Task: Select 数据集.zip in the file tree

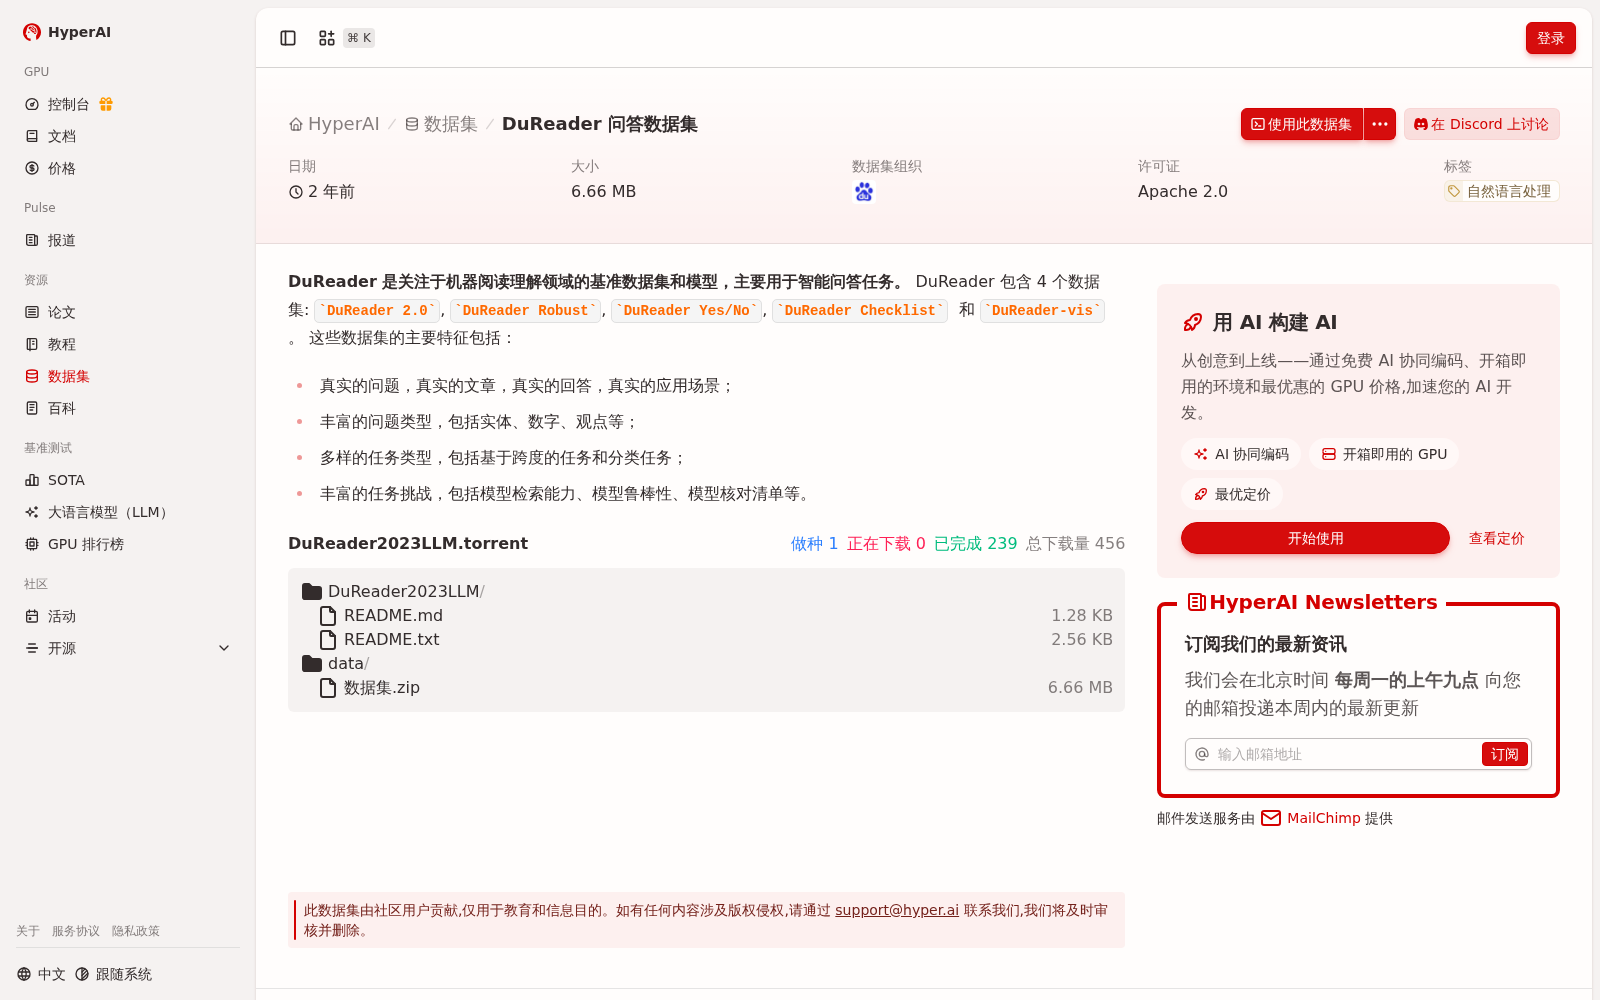Action: pyautogui.click(x=381, y=687)
